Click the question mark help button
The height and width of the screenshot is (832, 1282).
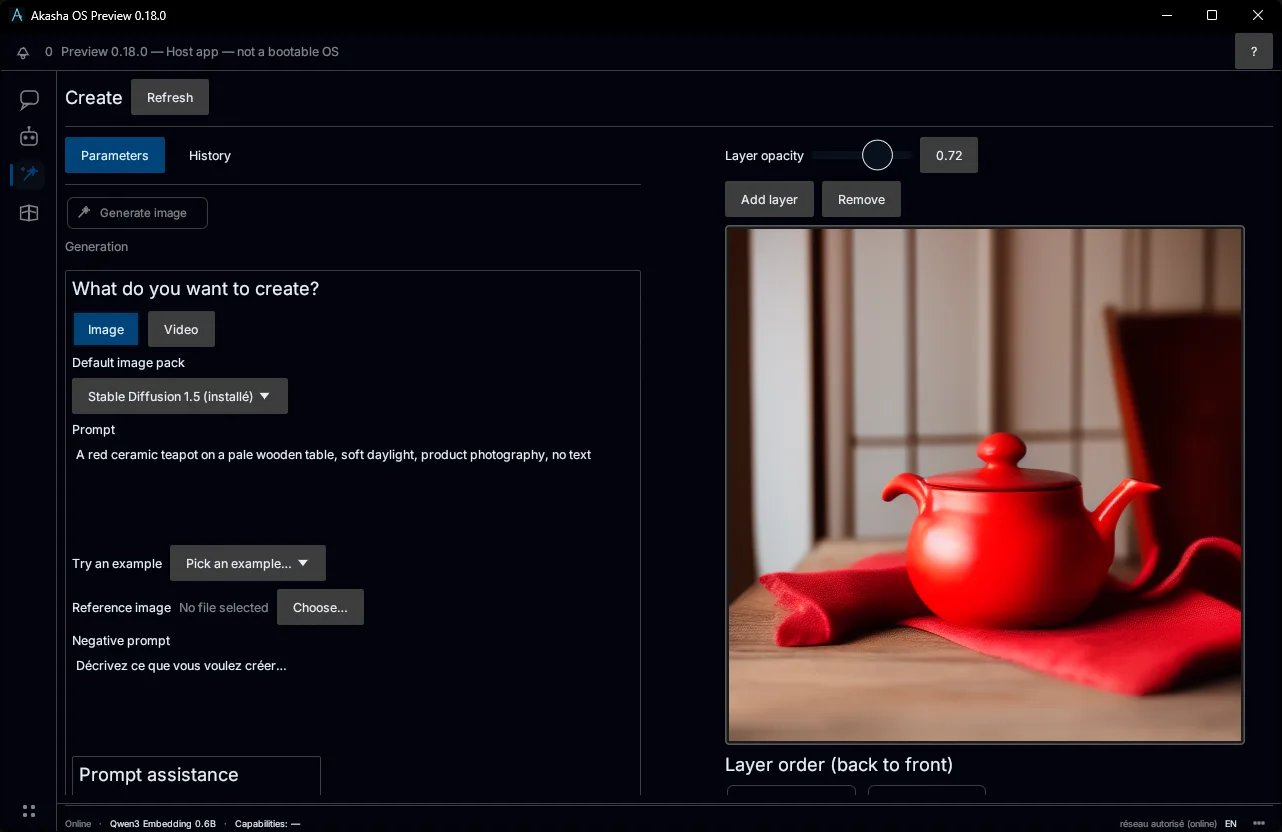point(1254,52)
